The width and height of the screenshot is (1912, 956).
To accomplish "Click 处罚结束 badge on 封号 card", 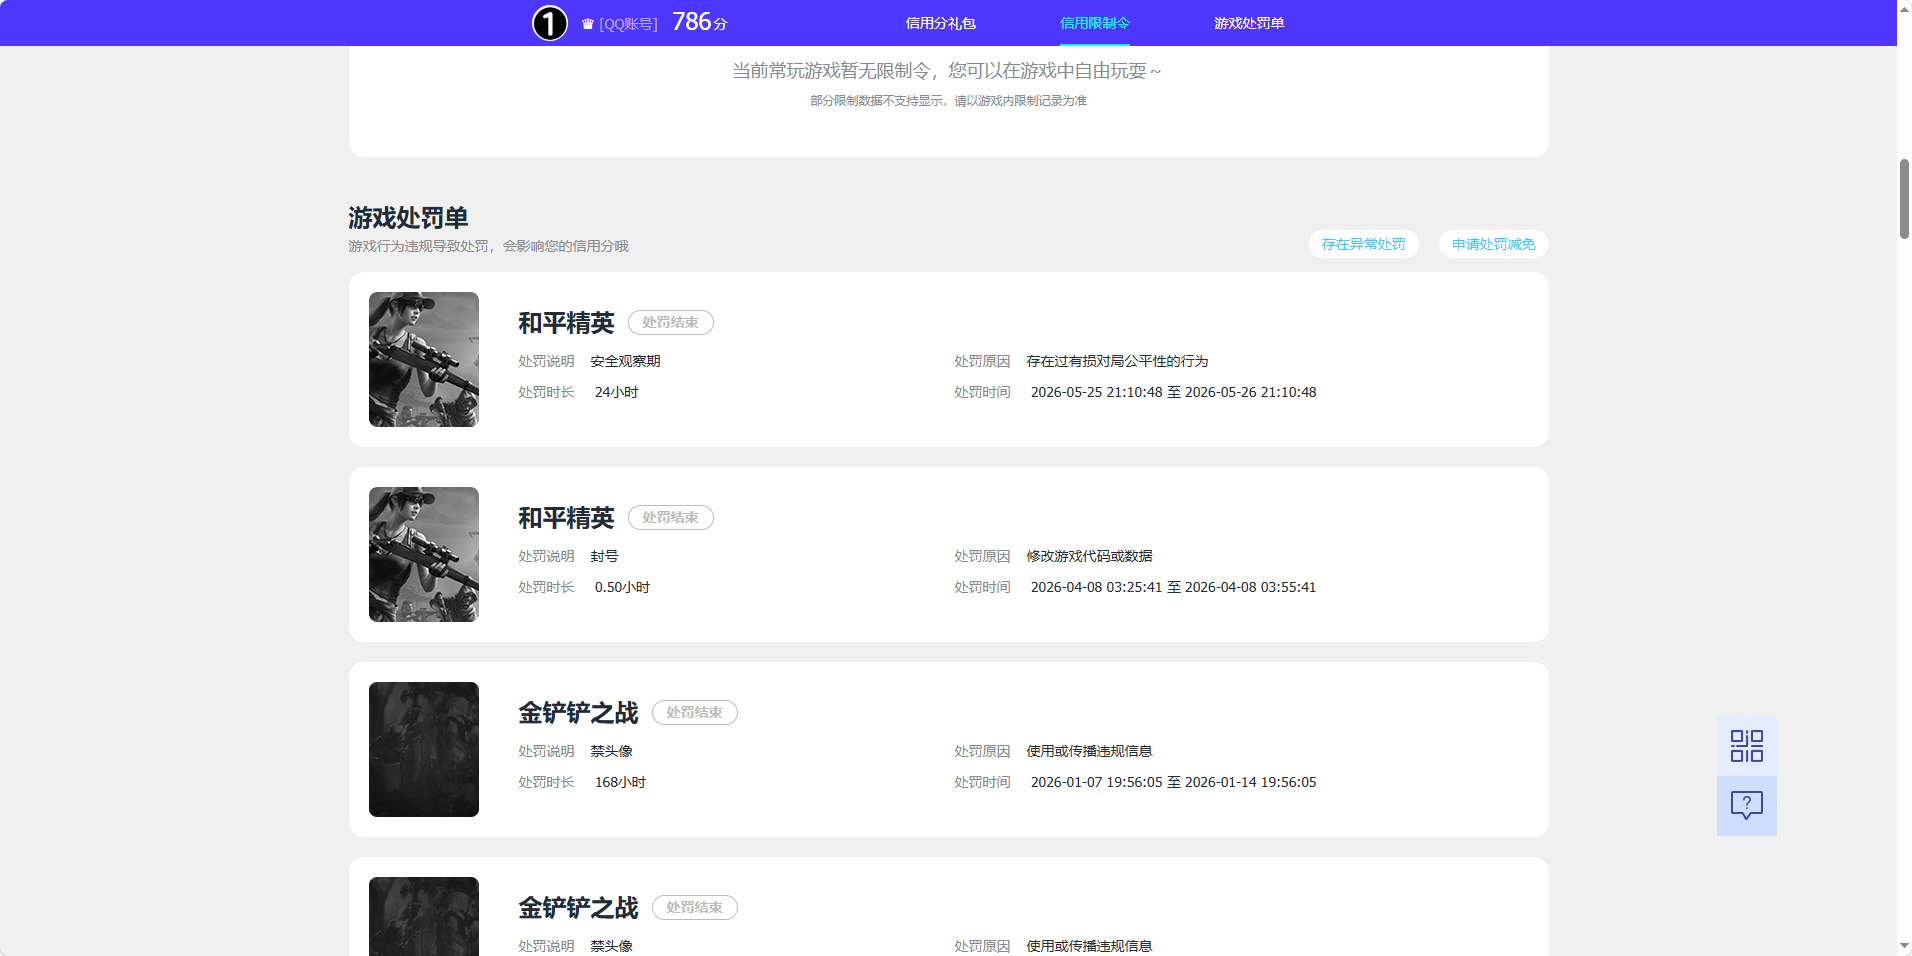I will coord(670,517).
